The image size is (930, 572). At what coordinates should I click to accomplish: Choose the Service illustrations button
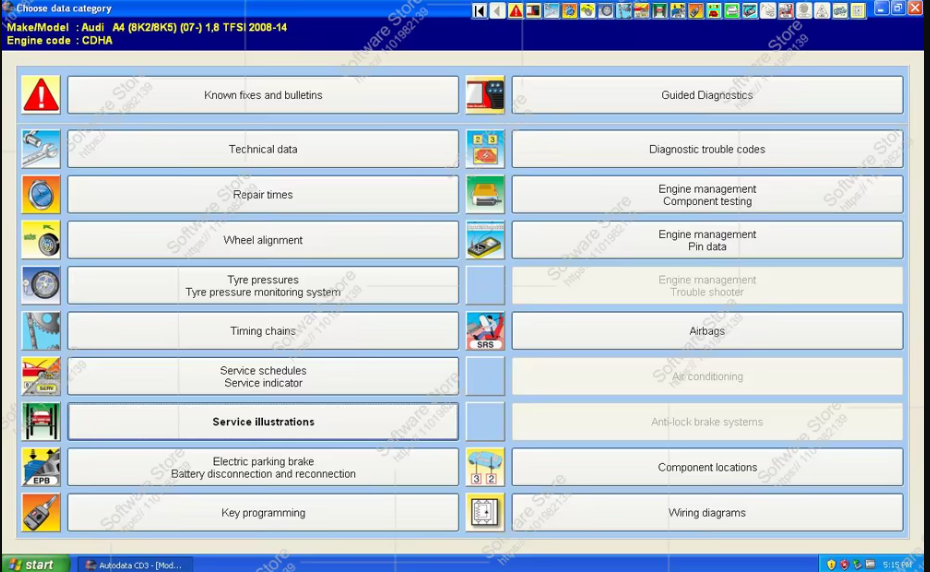pos(263,422)
